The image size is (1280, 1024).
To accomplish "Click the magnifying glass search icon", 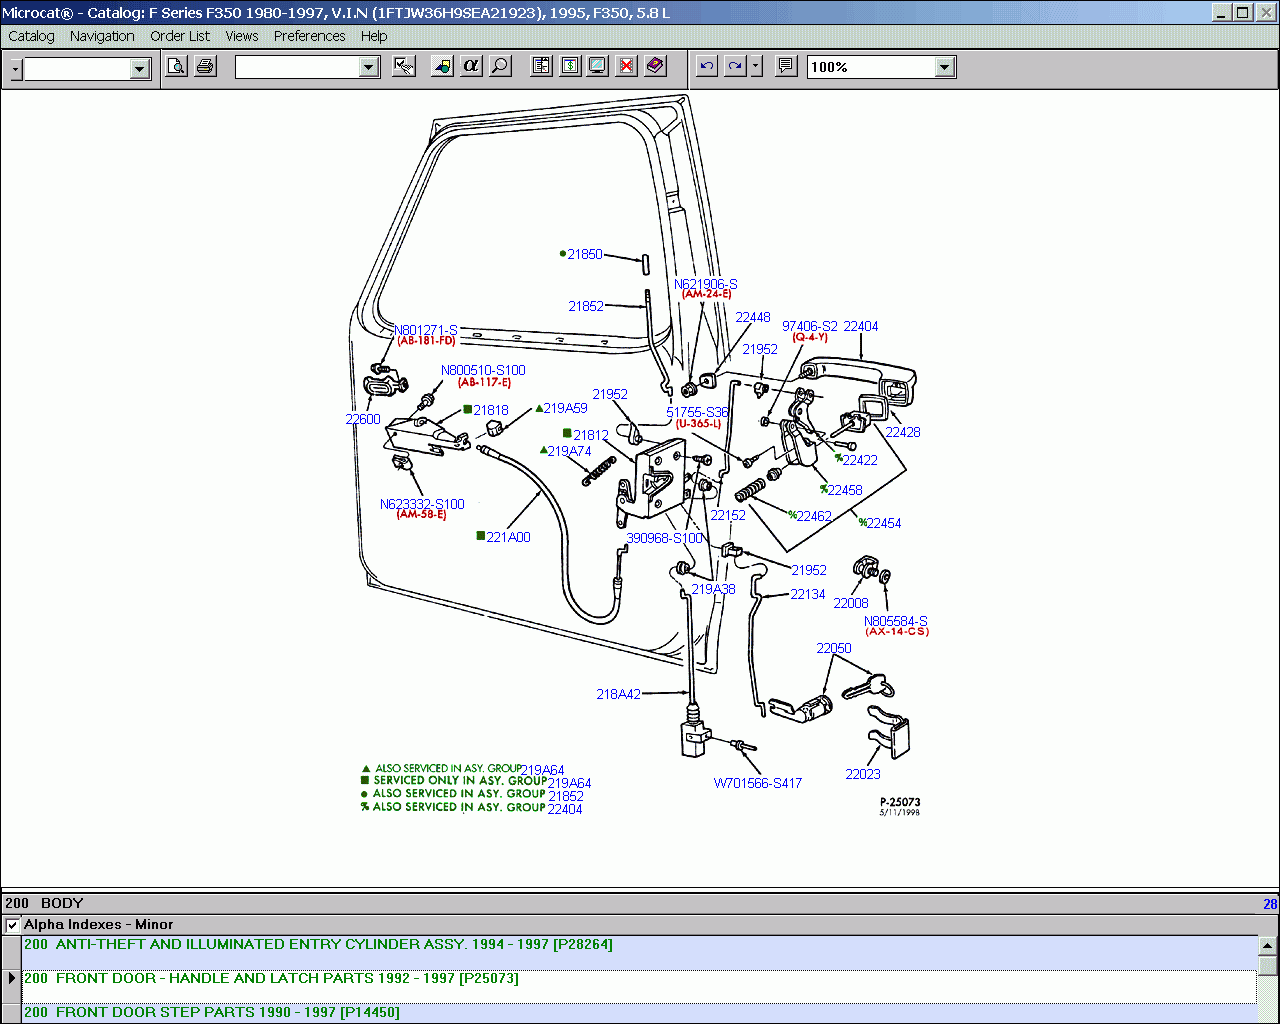I will point(500,67).
